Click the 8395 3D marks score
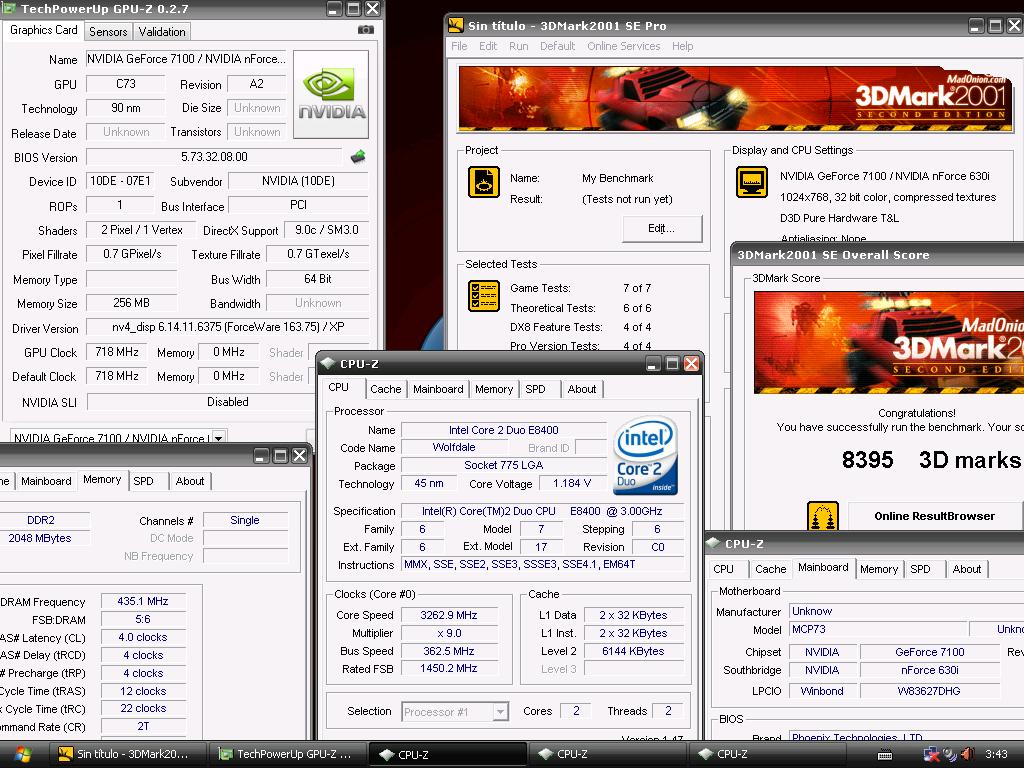This screenshot has height=768, width=1024. [931, 460]
